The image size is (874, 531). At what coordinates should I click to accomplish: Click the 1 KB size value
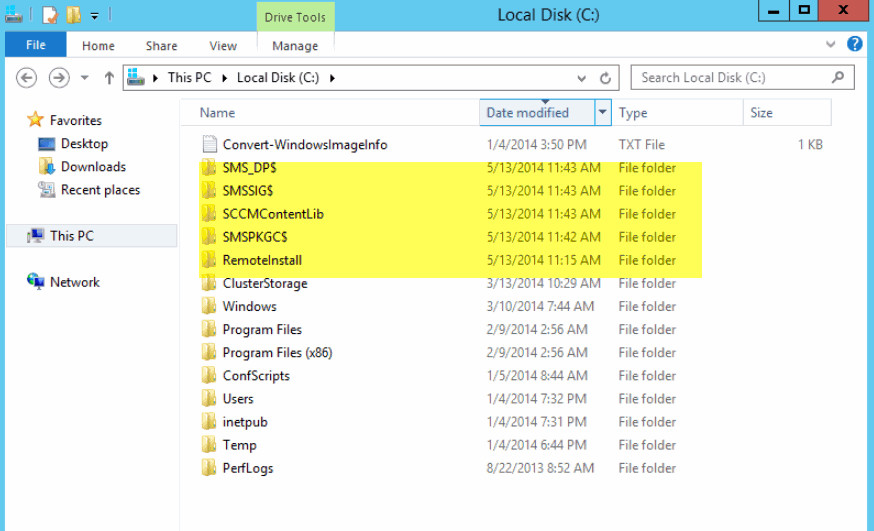(810, 144)
